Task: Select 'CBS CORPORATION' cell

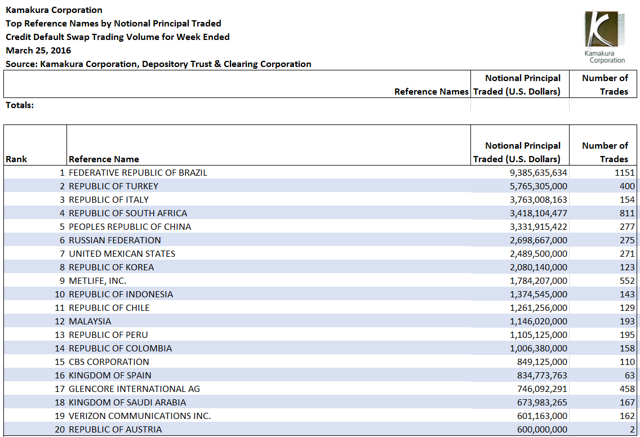Action: [109, 362]
